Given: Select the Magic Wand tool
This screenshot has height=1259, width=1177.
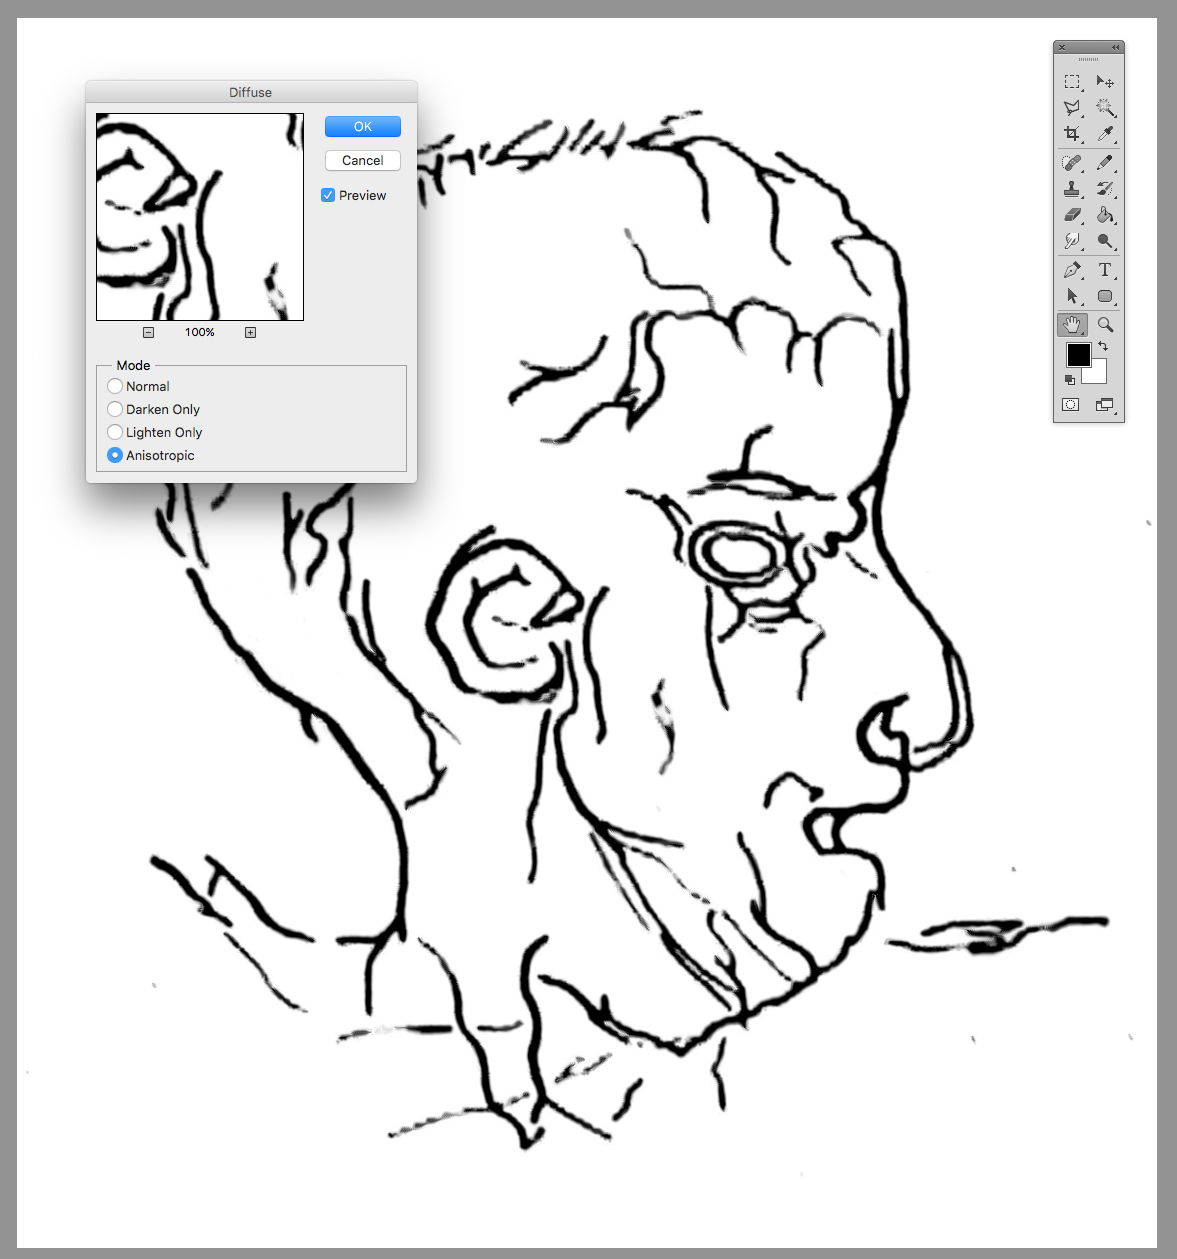Looking at the screenshot, I should point(1105,108).
